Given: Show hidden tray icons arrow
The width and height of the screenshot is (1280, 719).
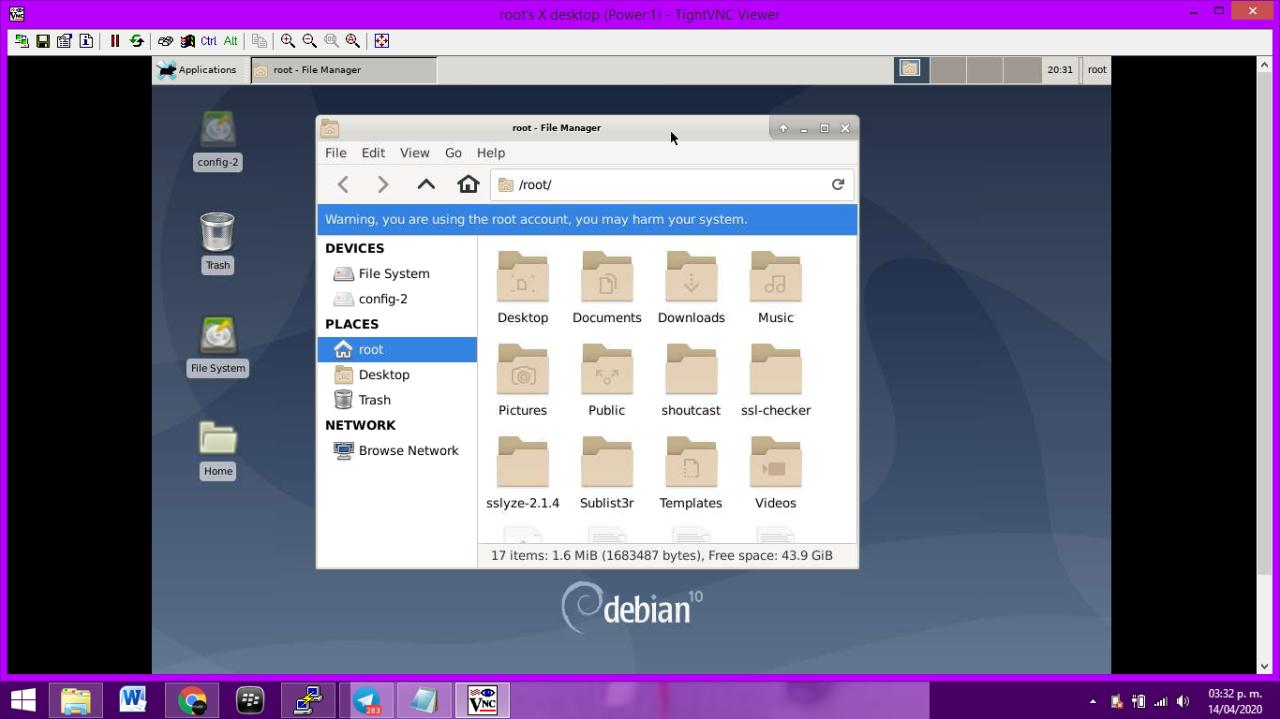Looking at the screenshot, I should click(x=1092, y=702).
